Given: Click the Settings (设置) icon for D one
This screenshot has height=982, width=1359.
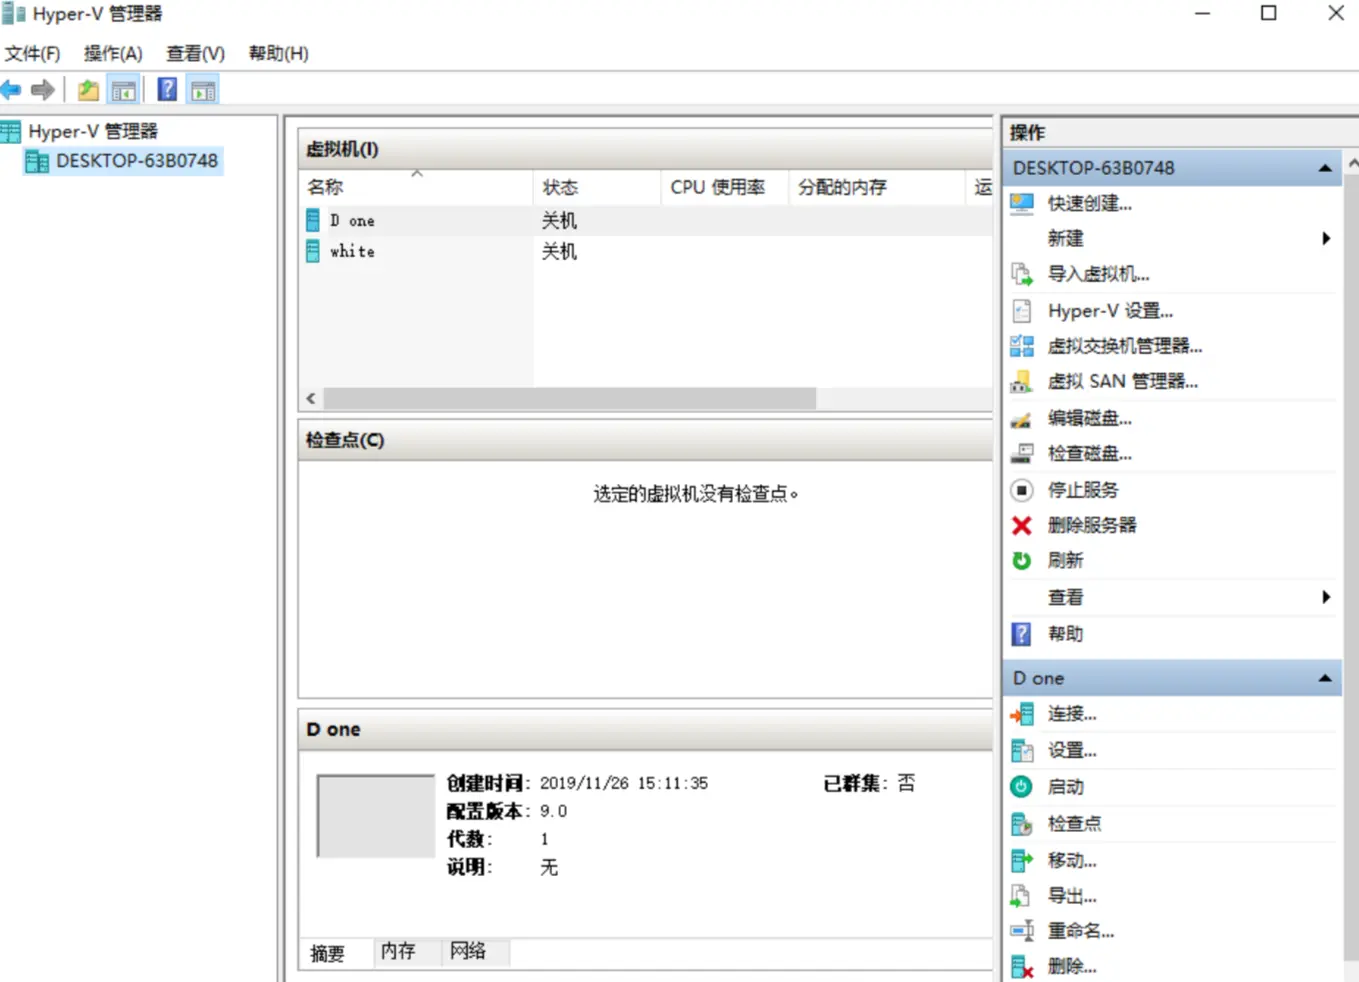Looking at the screenshot, I should coord(1022,750).
